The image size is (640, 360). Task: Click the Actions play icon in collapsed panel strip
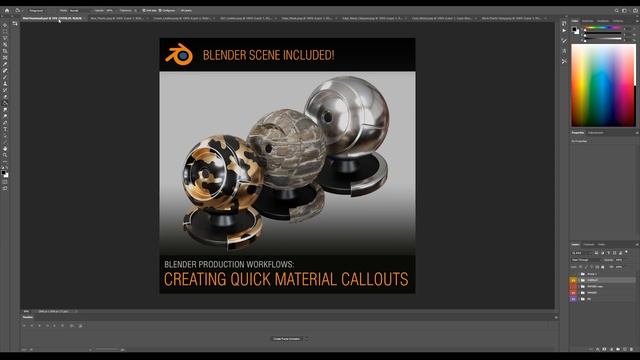[564, 31]
